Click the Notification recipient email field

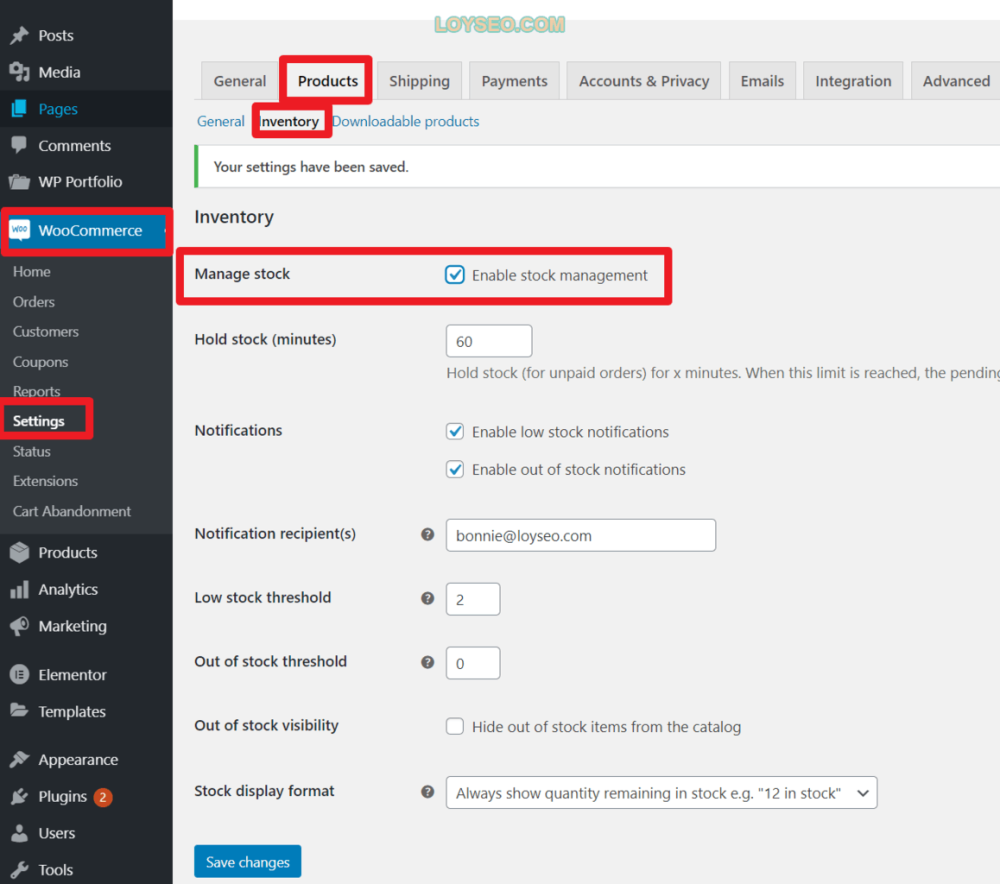pyautogui.click(x=580, y=535)
